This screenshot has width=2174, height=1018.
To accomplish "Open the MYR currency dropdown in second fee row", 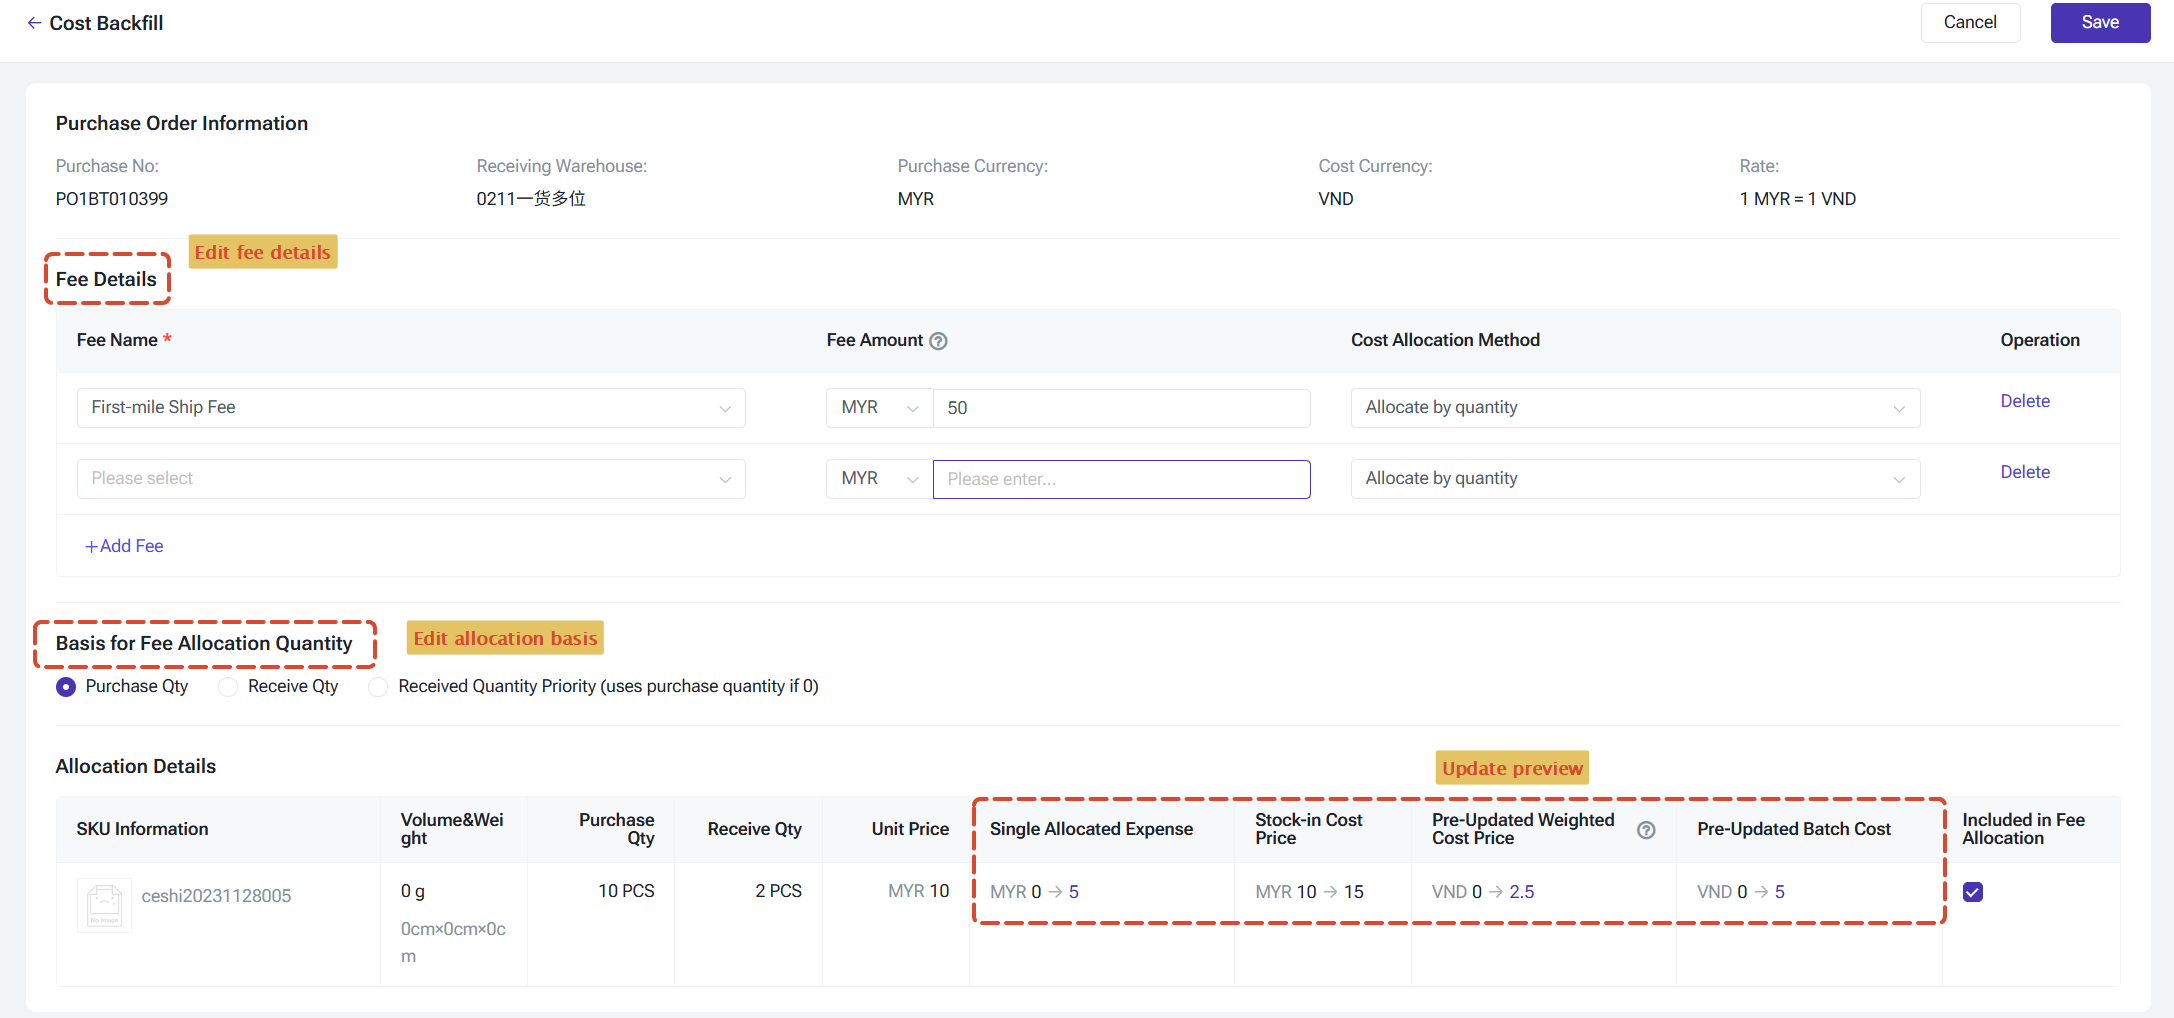I will point(879,479).
